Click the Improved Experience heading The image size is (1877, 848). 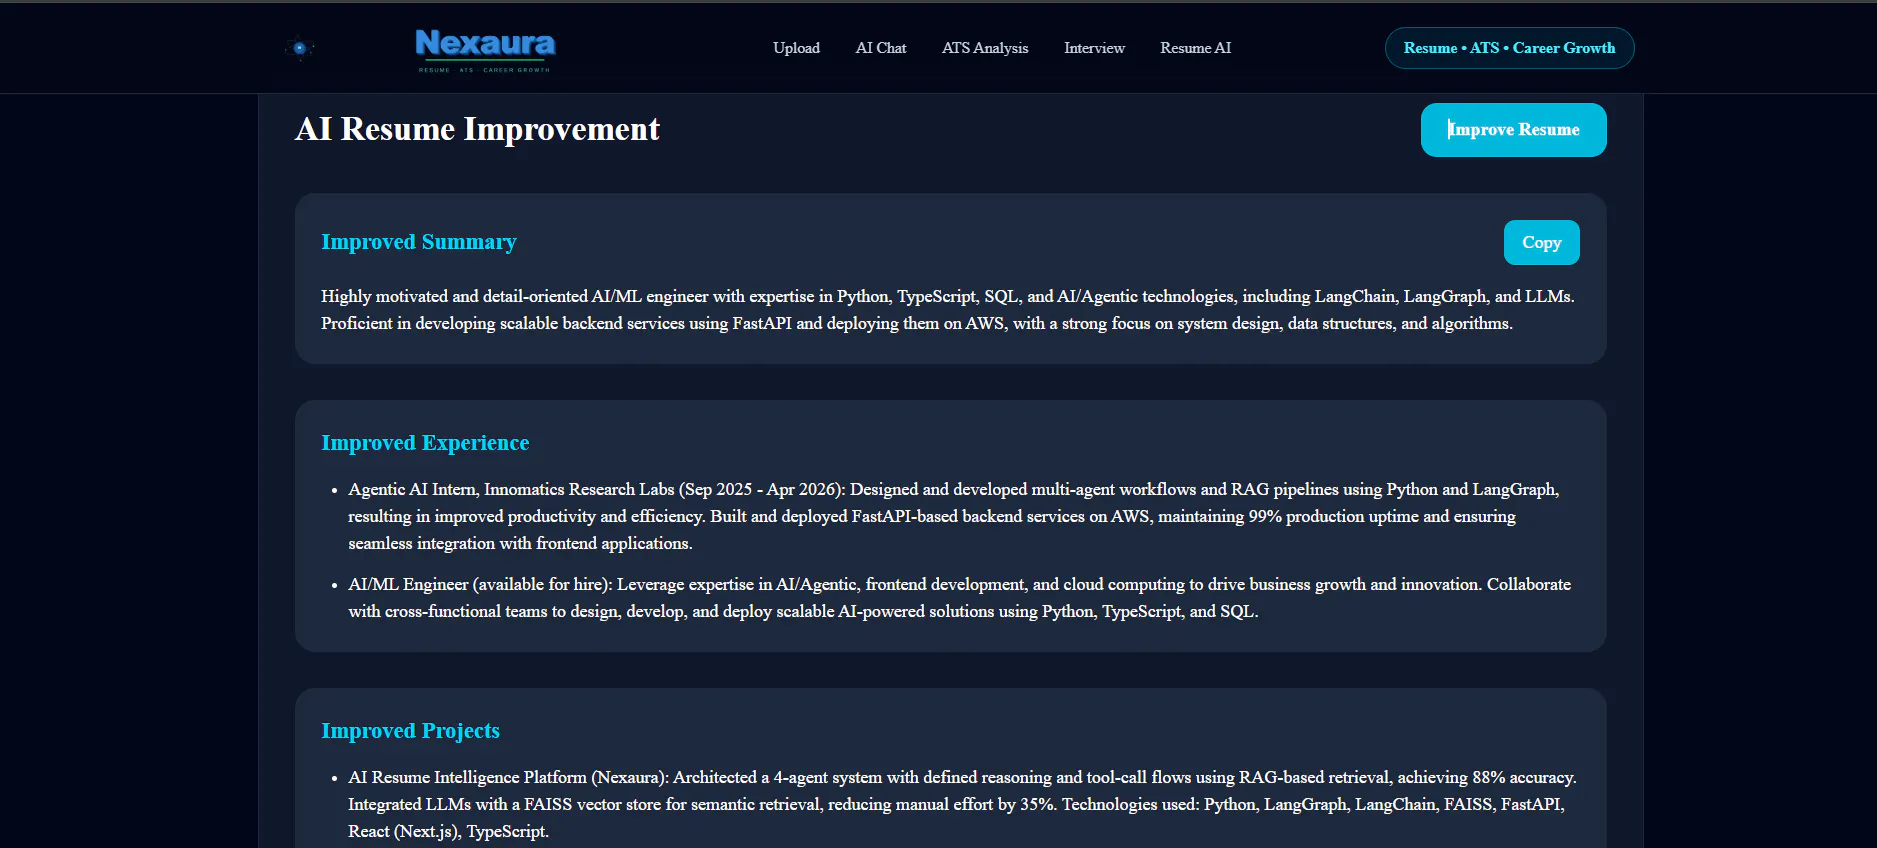tap(425, 443)
